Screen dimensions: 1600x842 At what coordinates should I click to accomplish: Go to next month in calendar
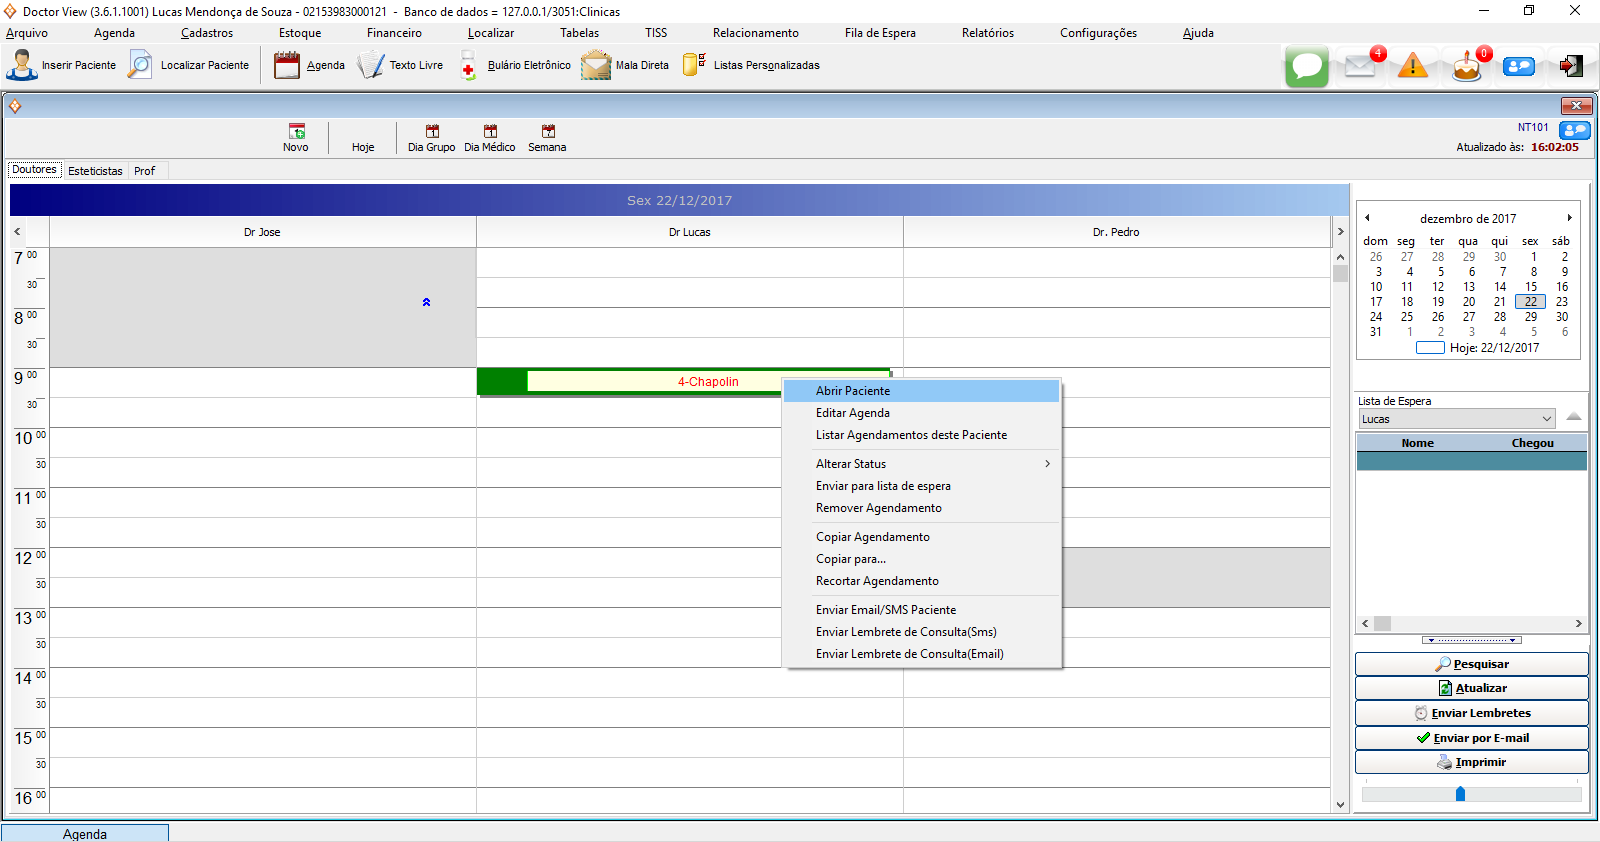(1569, 218)
